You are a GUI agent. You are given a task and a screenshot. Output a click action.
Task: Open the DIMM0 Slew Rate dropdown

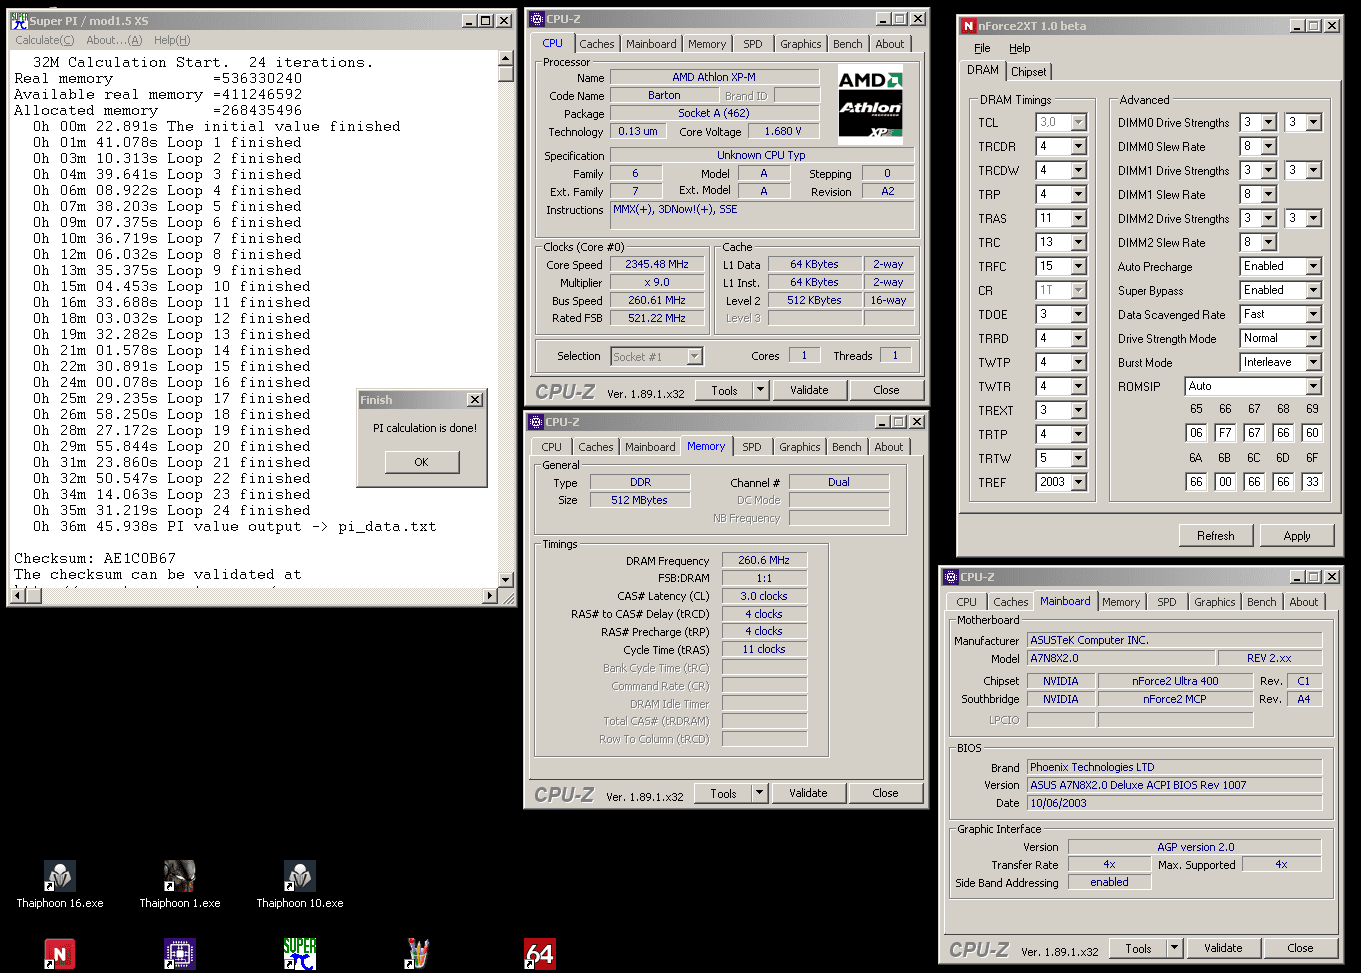tap(1269, 146)
